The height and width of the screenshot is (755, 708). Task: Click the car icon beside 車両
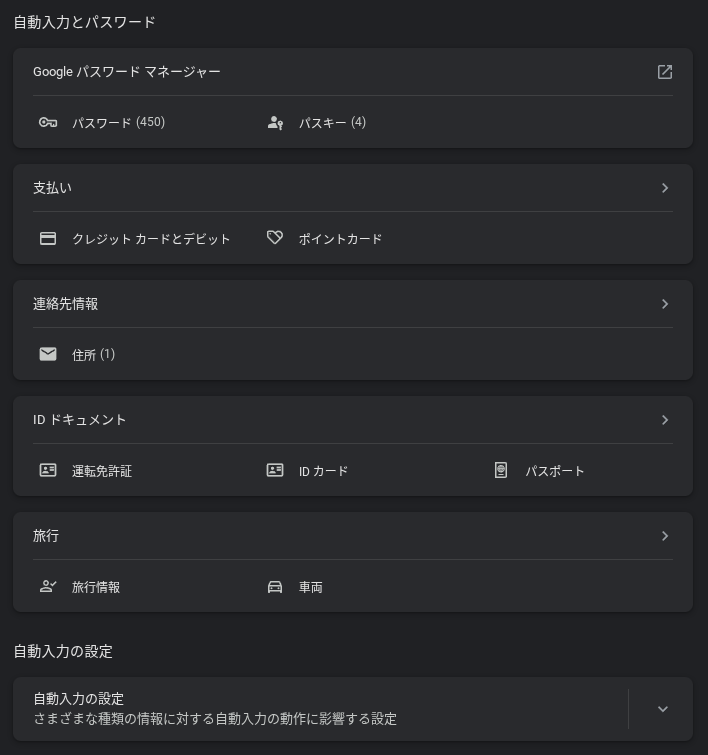275,587
